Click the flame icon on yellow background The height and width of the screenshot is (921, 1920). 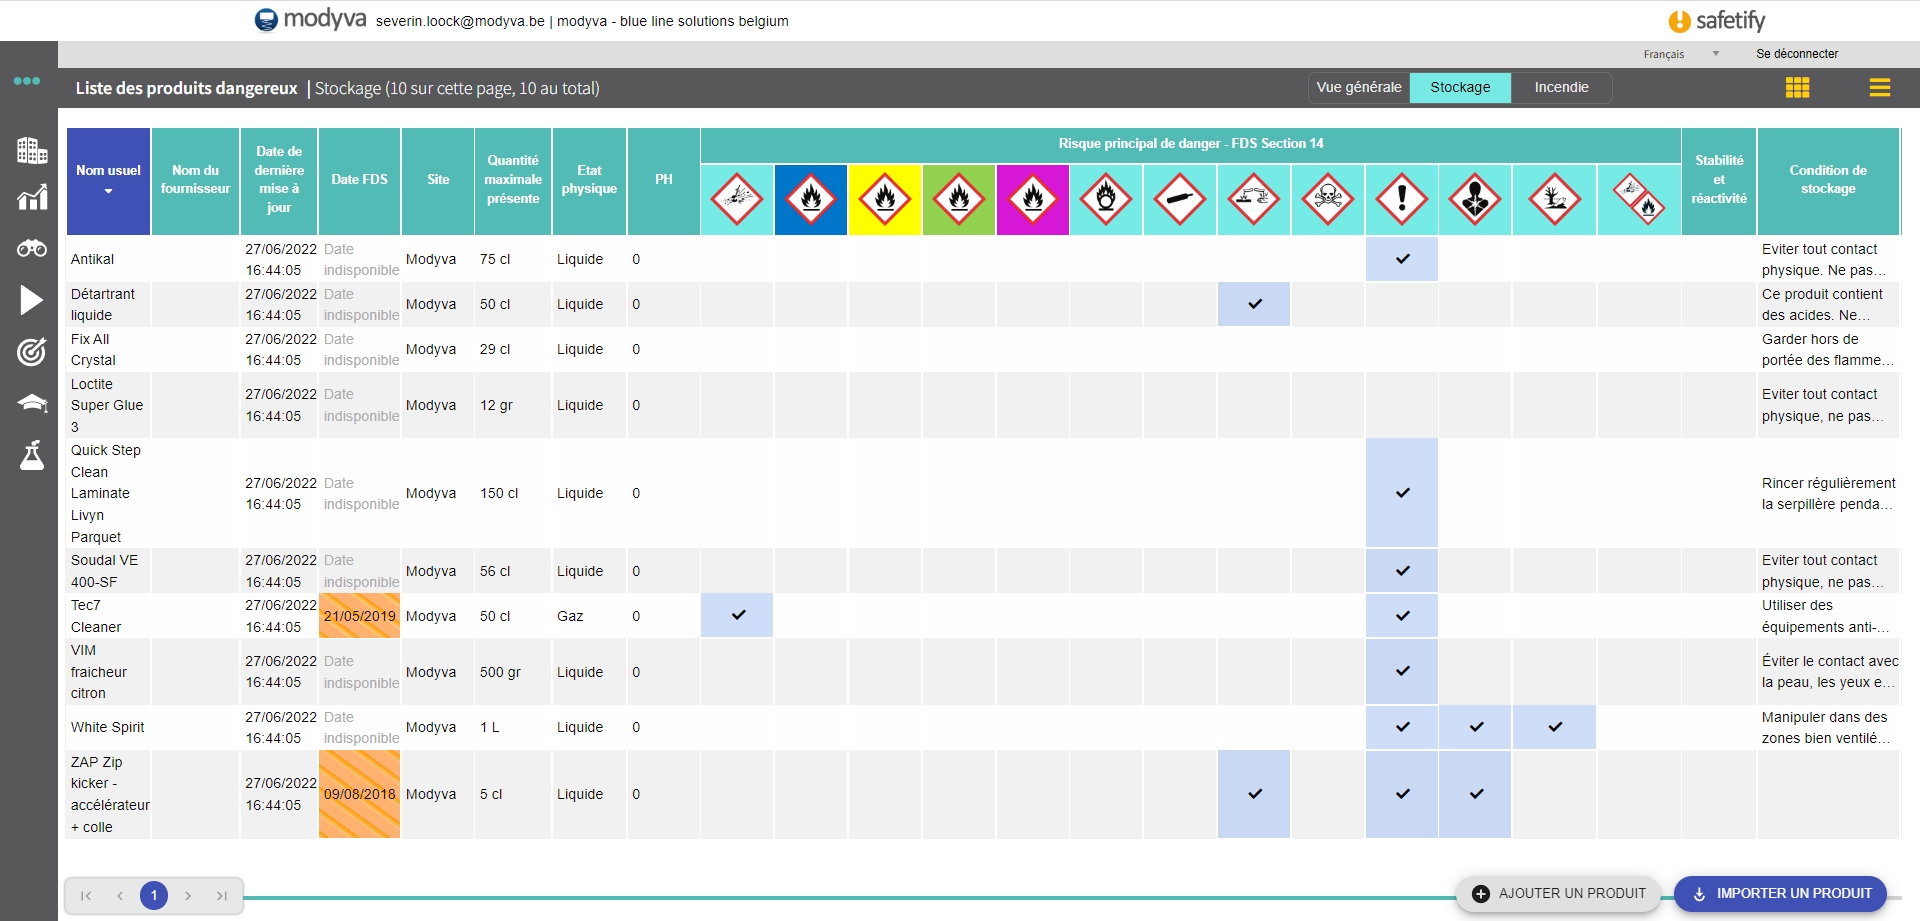(x=885, y=199)
